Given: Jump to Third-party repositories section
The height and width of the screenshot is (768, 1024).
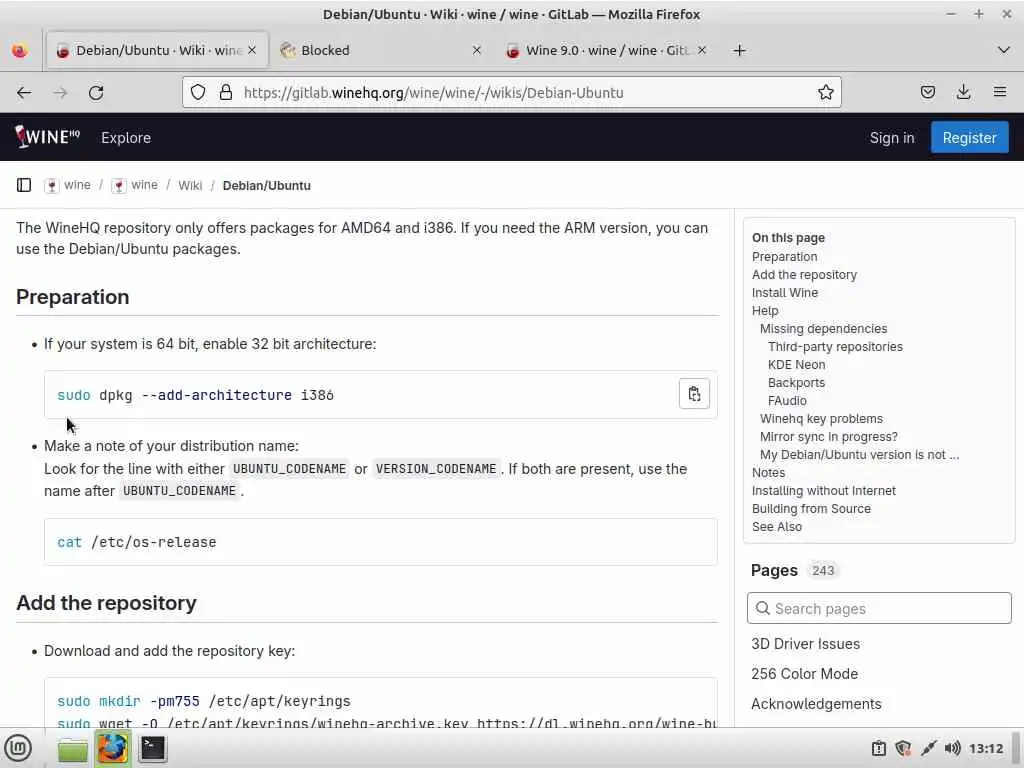Looking at the screenshot, I should tap(835, 347).
